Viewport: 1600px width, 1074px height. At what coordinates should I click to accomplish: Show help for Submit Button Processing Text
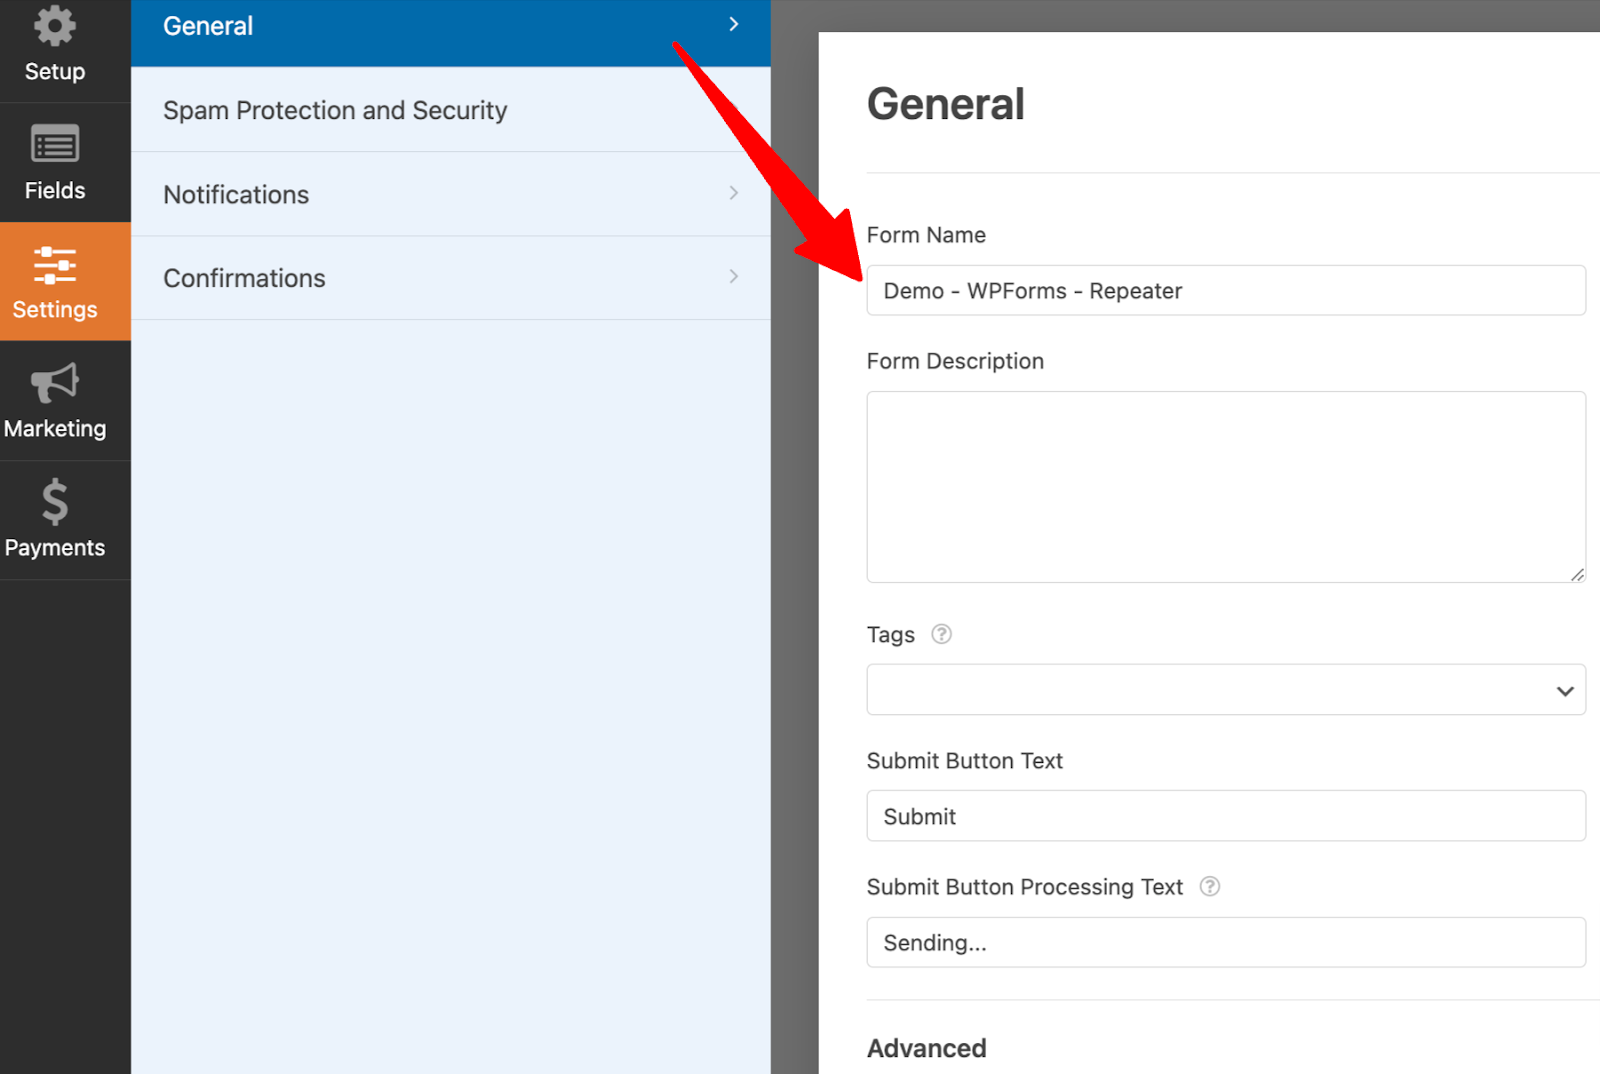click(x=1209, y=886)
